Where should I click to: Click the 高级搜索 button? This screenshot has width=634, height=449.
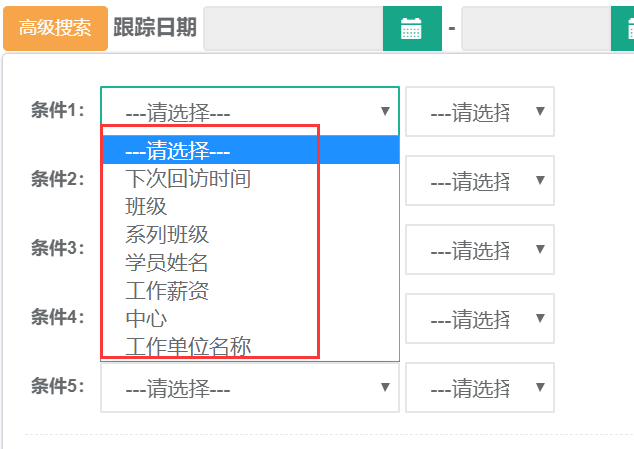click(x=55, y=28)
